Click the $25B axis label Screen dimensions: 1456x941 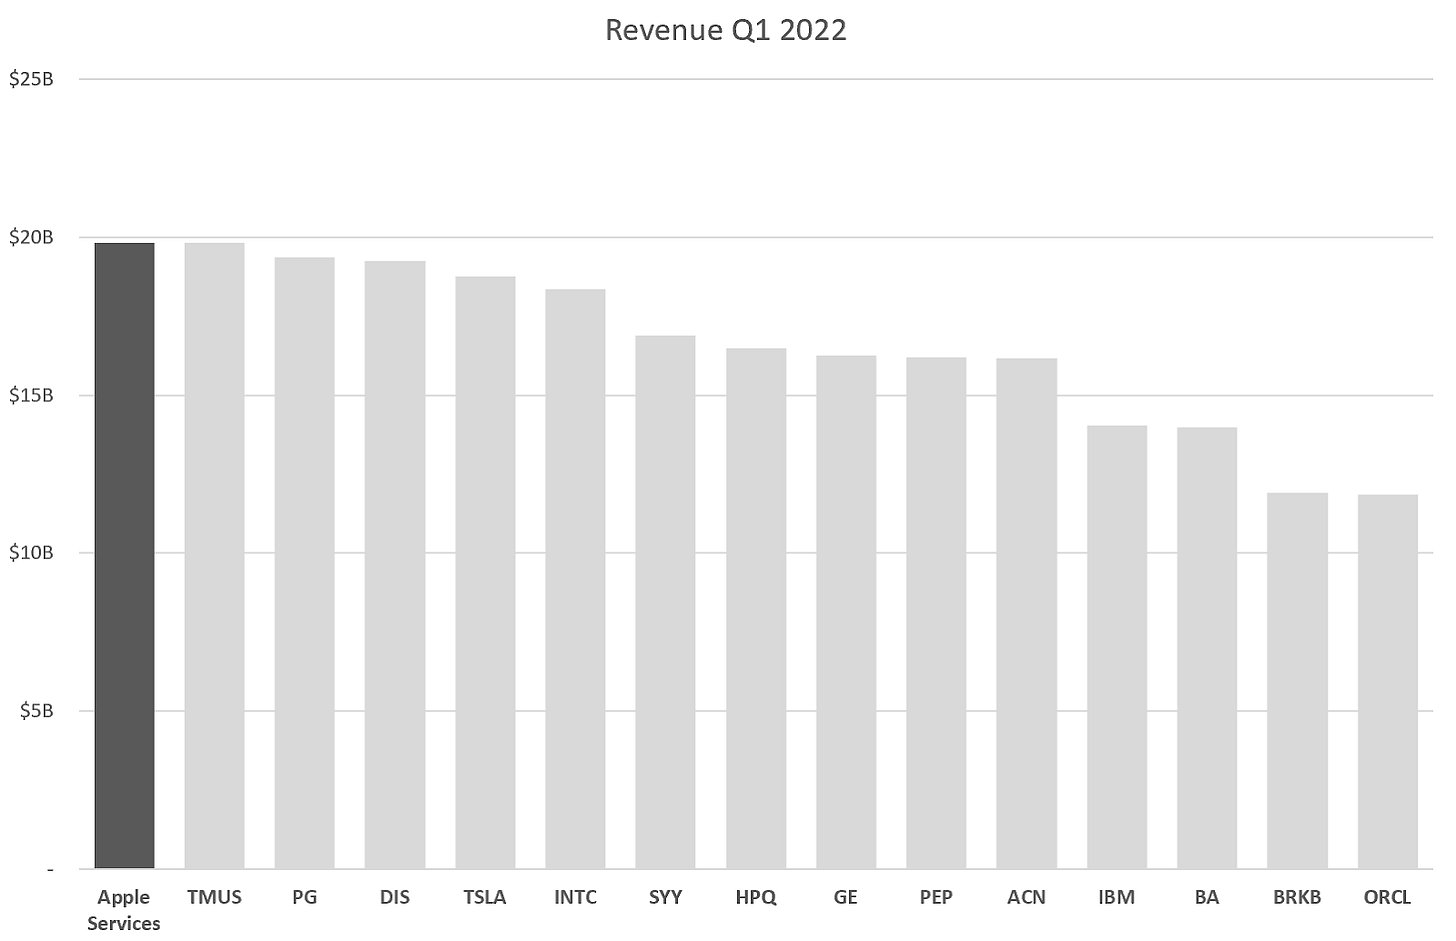pyautogui.click(x=30, y=79)
